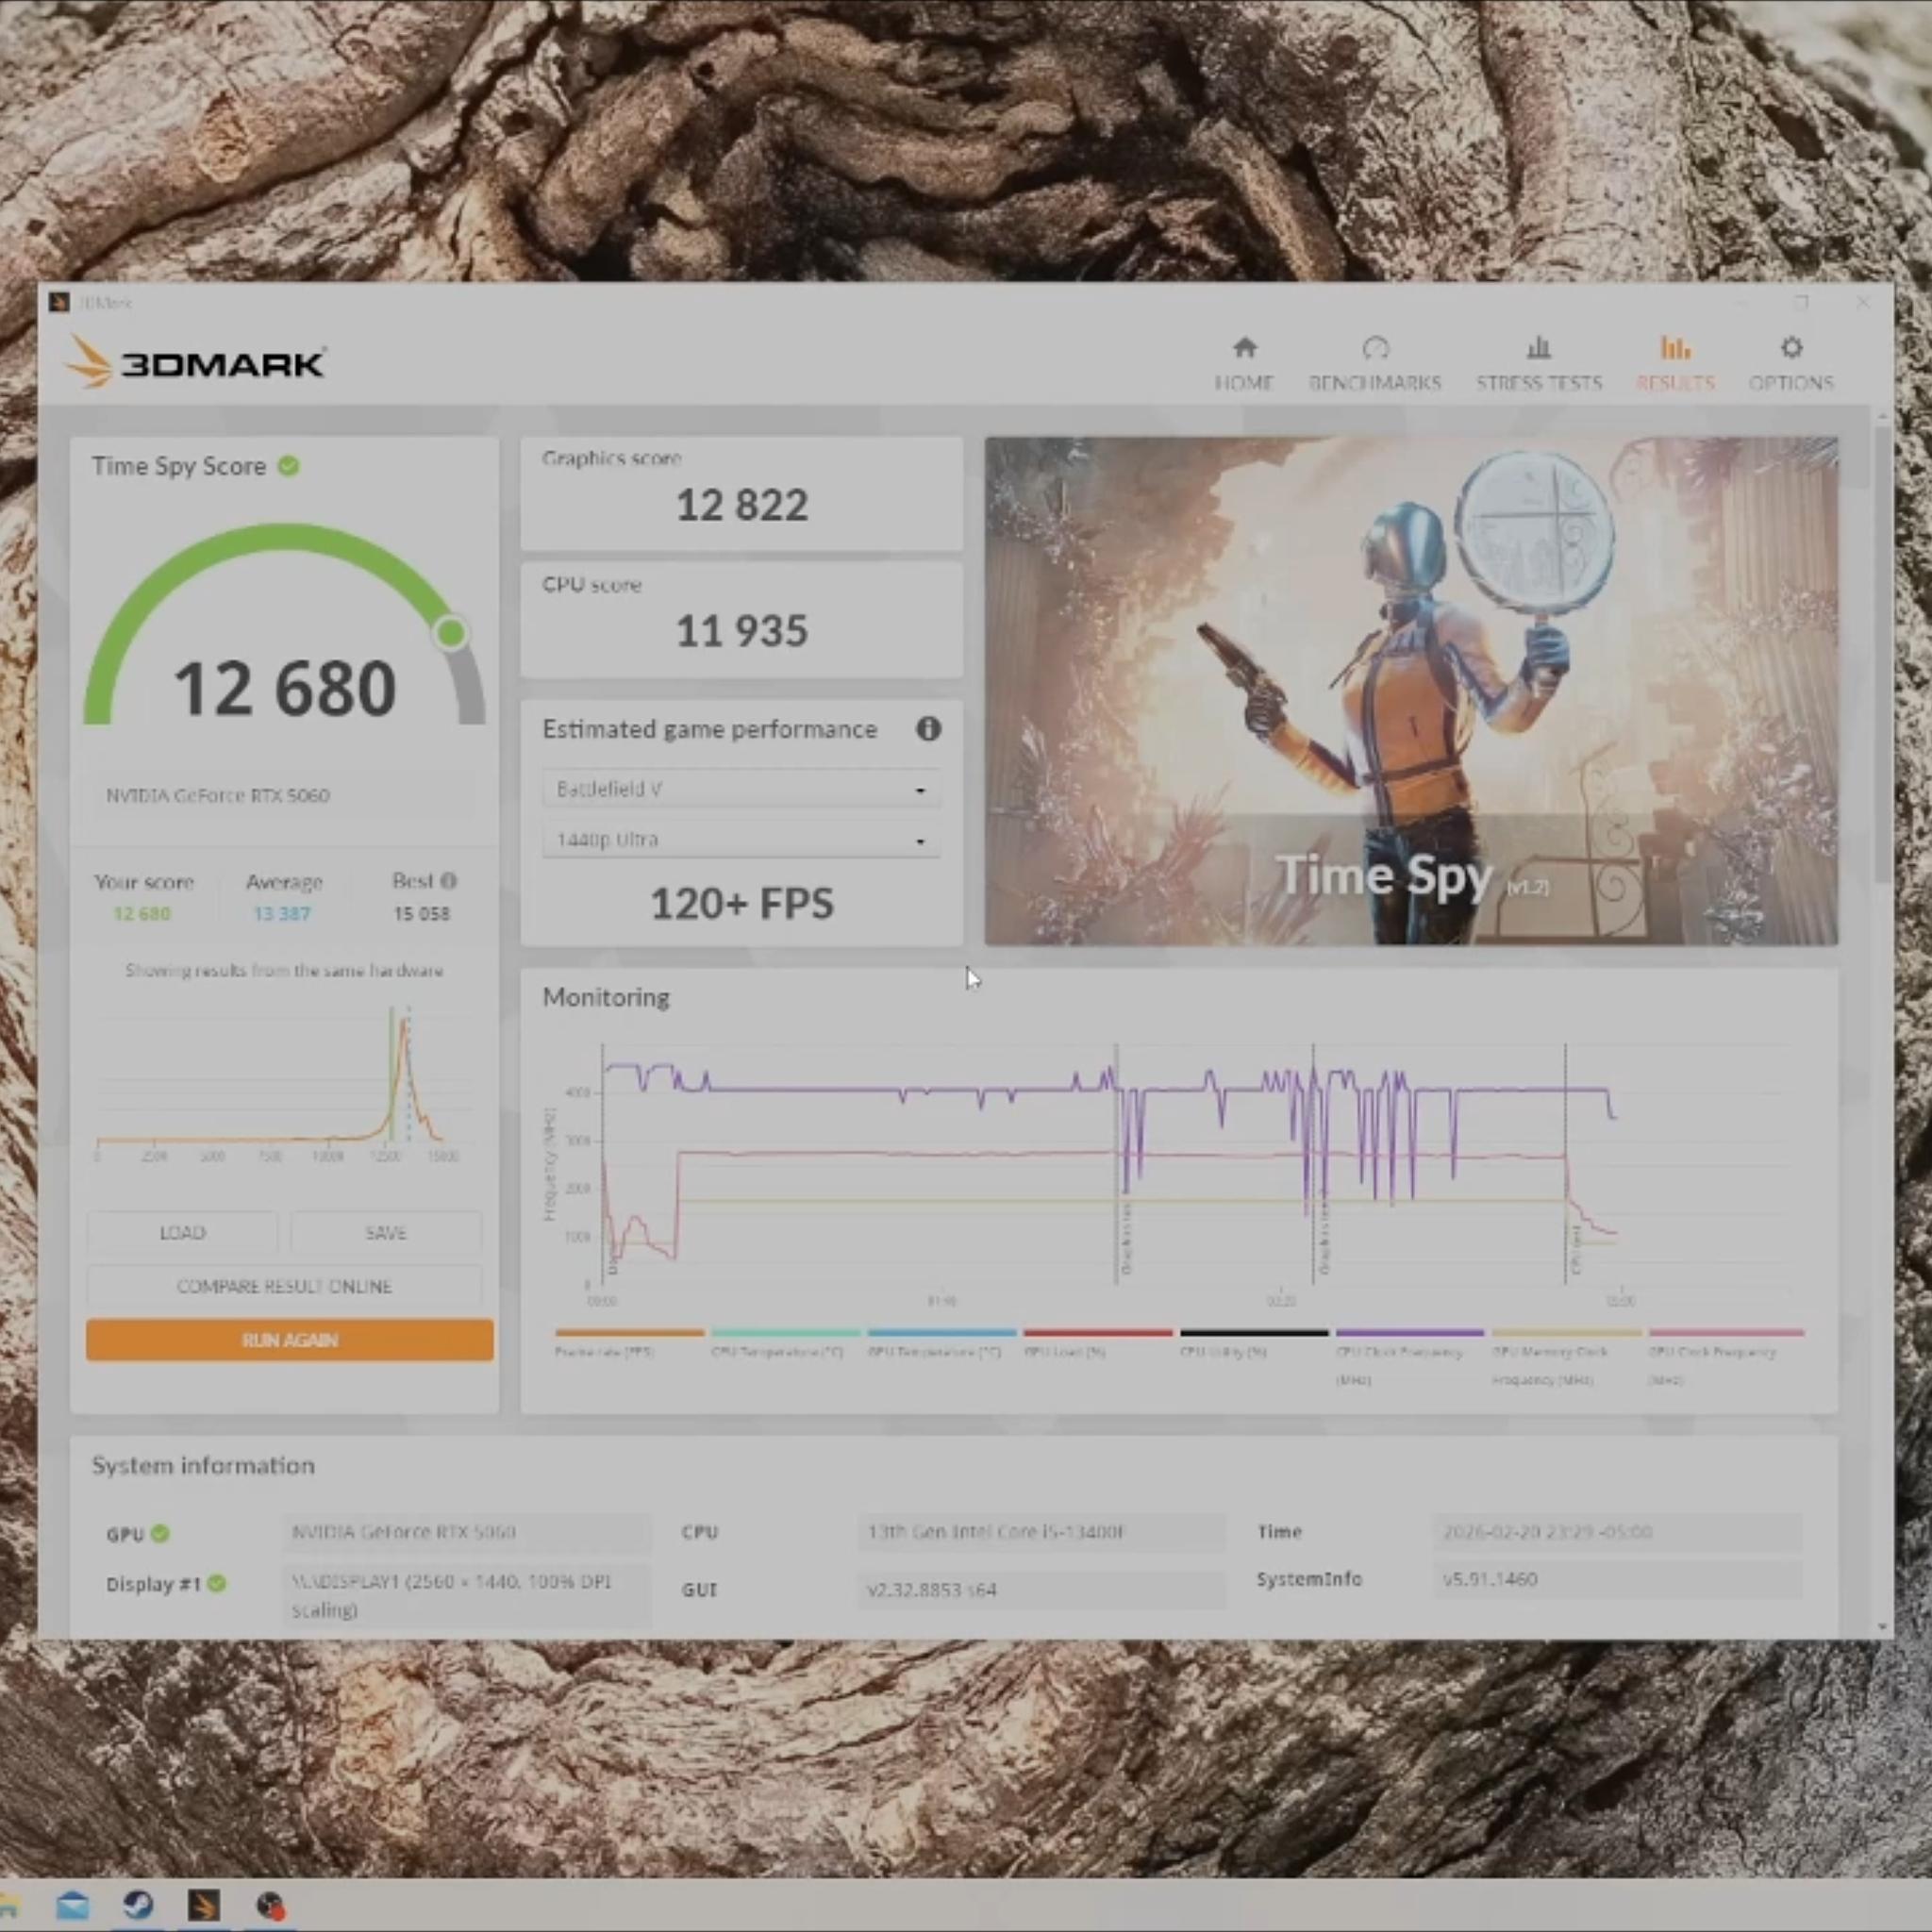Click the 13th Gen Intel Core CPU field
Image resolution: width=1932 pixels, height=1932 pixels.
(1041, 1532)
